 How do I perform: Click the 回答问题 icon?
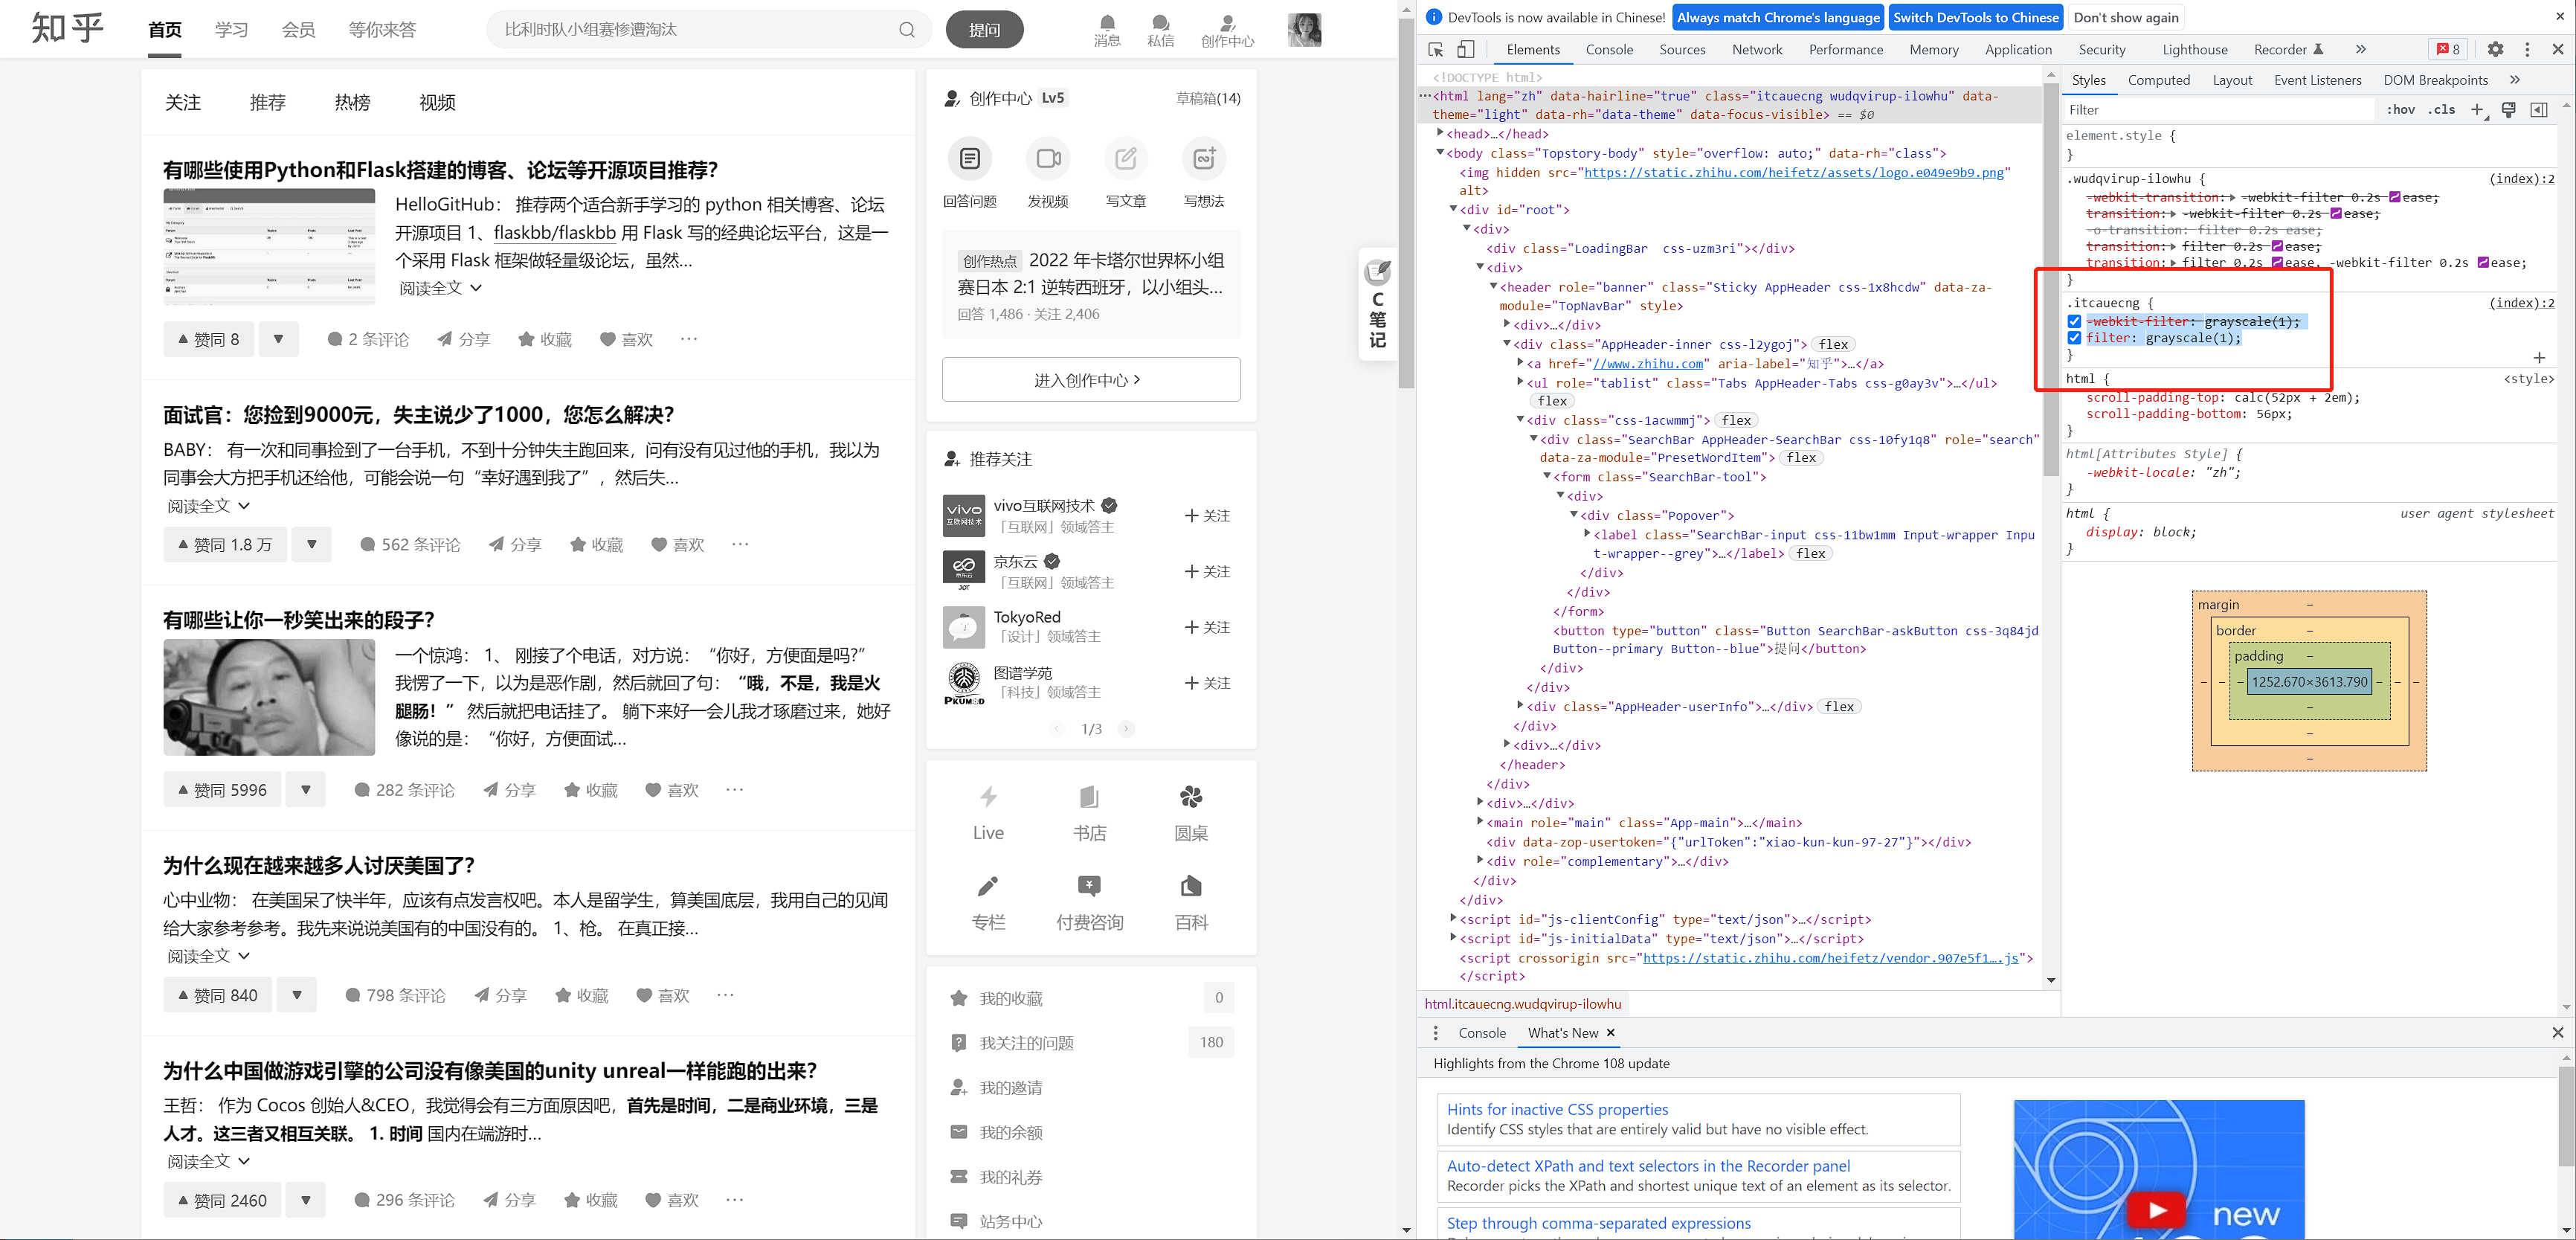click(970, 158)
